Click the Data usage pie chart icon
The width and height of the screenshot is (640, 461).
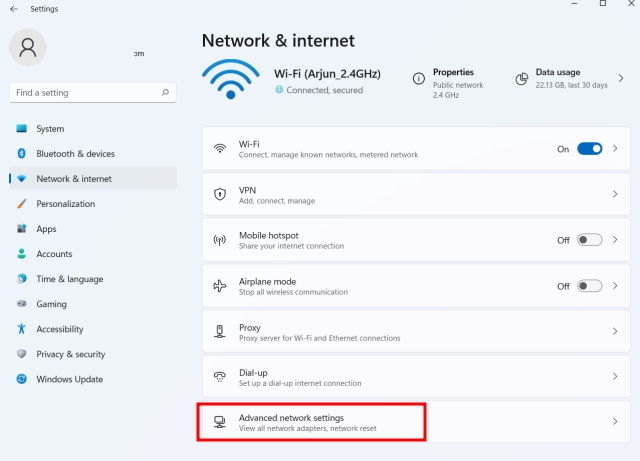pyautogui.click(x=522, y=78)
